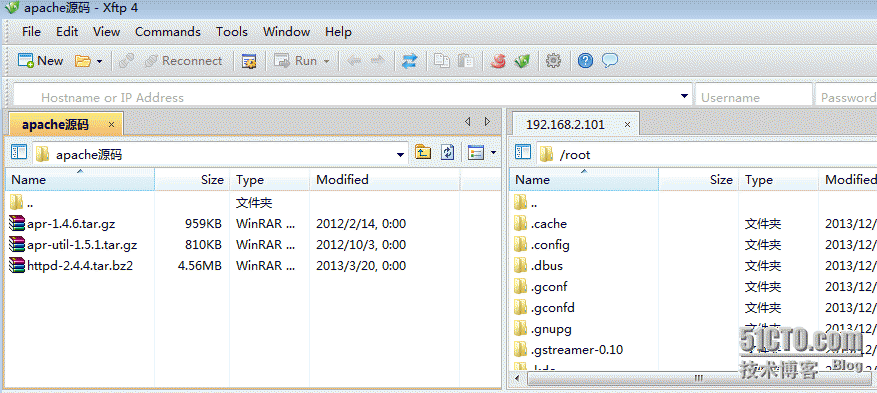Expand the local path apache源码 dropdown
The height and width of the screenshot is (393, 877).
point(400,155)
